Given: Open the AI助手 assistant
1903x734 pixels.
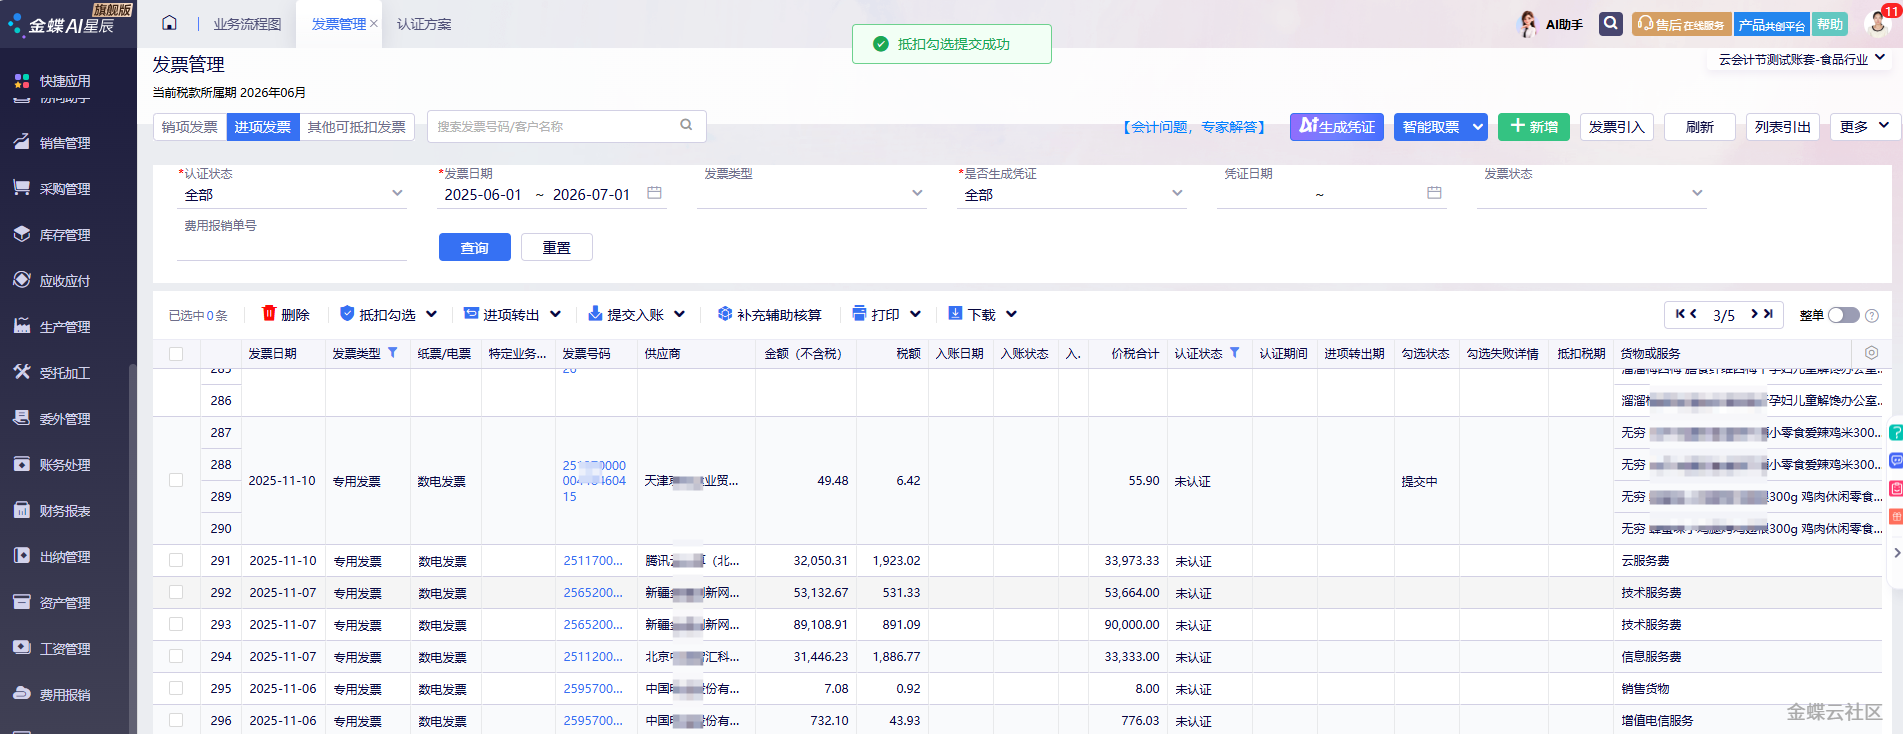Looking at the screenshot, I should (x=1550, y=24).
